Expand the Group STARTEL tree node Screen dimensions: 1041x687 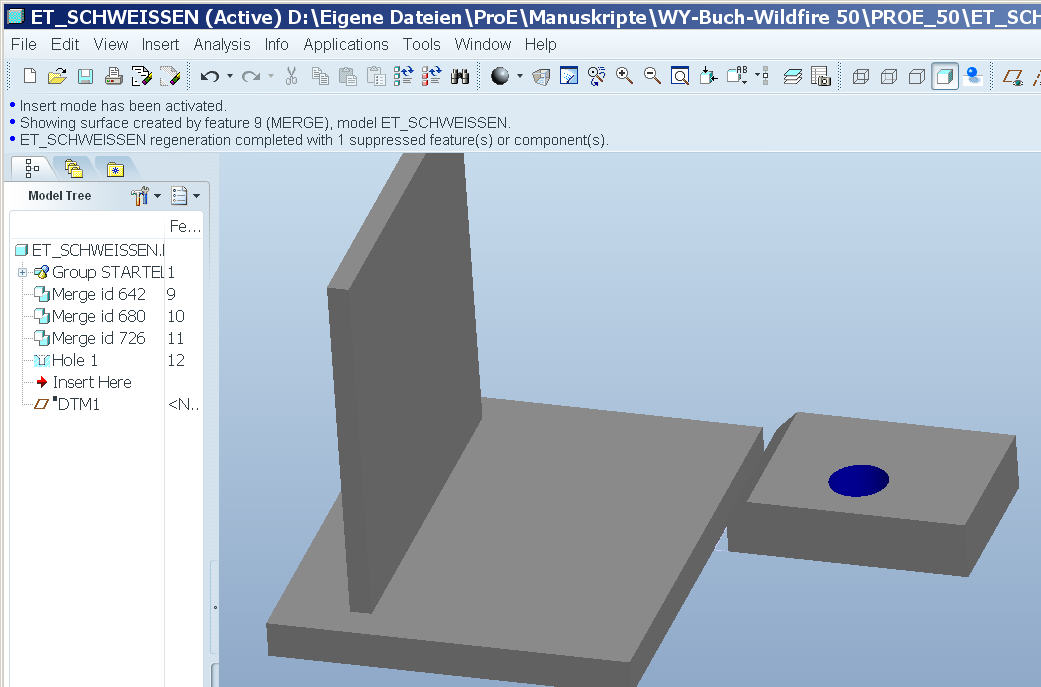(x=23, y=272)
